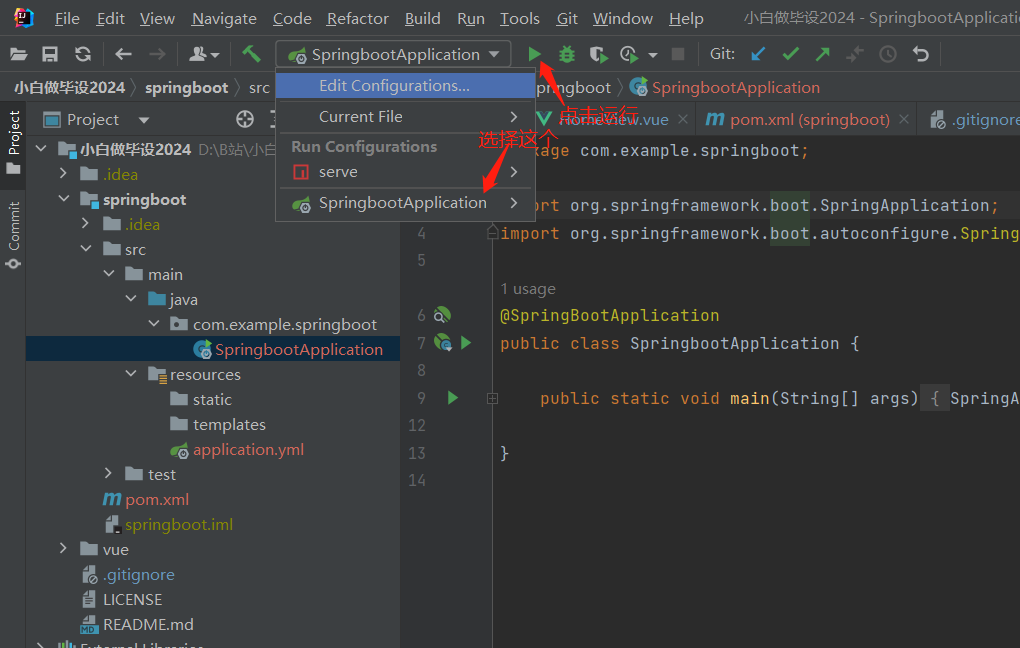Open the Current File submenu
This screenshot has width=1020, height=648.
[405, 116]
